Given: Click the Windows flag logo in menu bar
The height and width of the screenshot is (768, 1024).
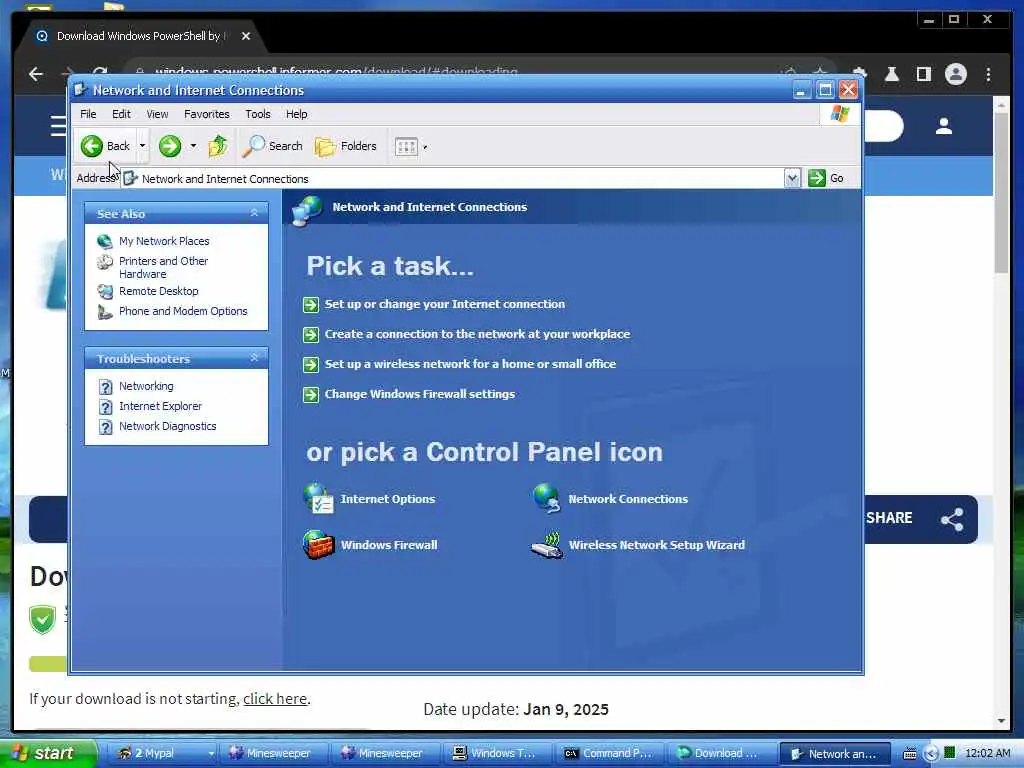Looking at the screenshot, I should [x=840, y=114].
